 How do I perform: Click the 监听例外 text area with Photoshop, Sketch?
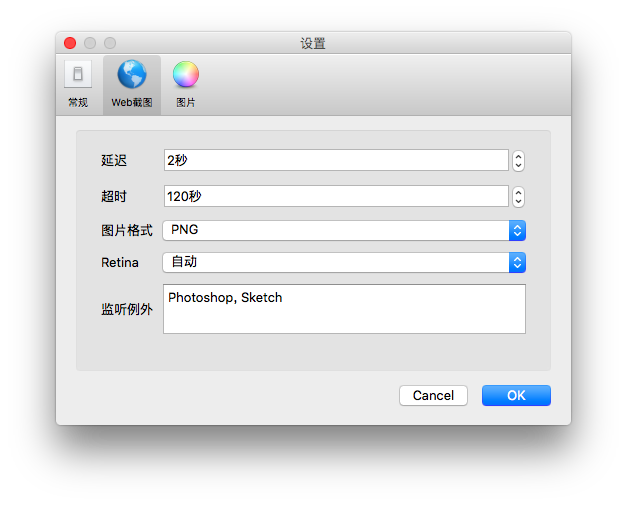344,309
